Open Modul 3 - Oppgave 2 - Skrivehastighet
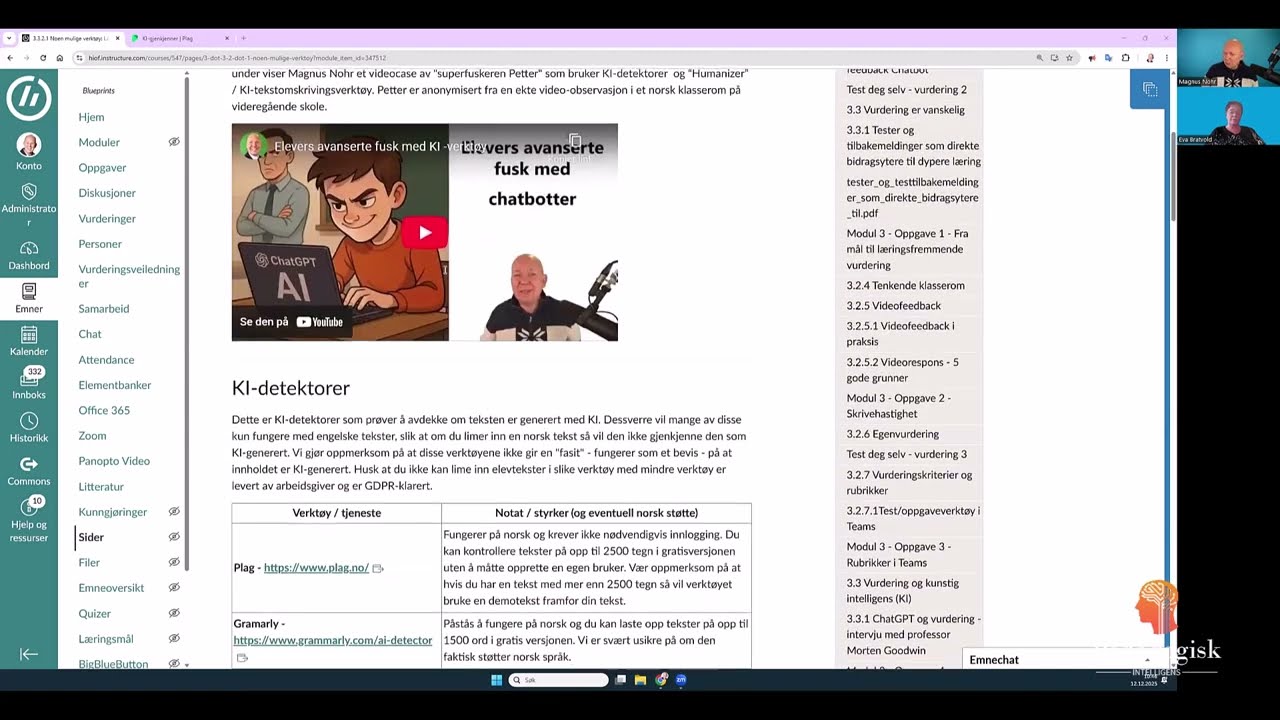The image size is (1280, 720). coord(898,406)
